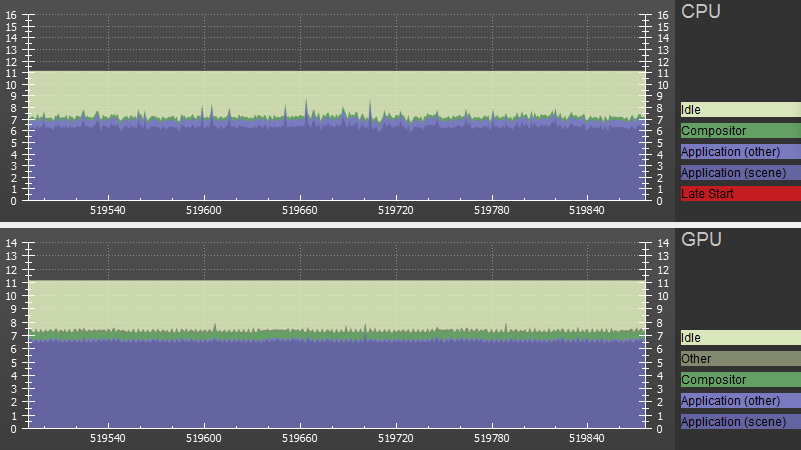This screenshot has height=450, width=801.
Task: Click the Idle legend entry in CPU panel
Action: pyautogui.click(x=739, y=110)
